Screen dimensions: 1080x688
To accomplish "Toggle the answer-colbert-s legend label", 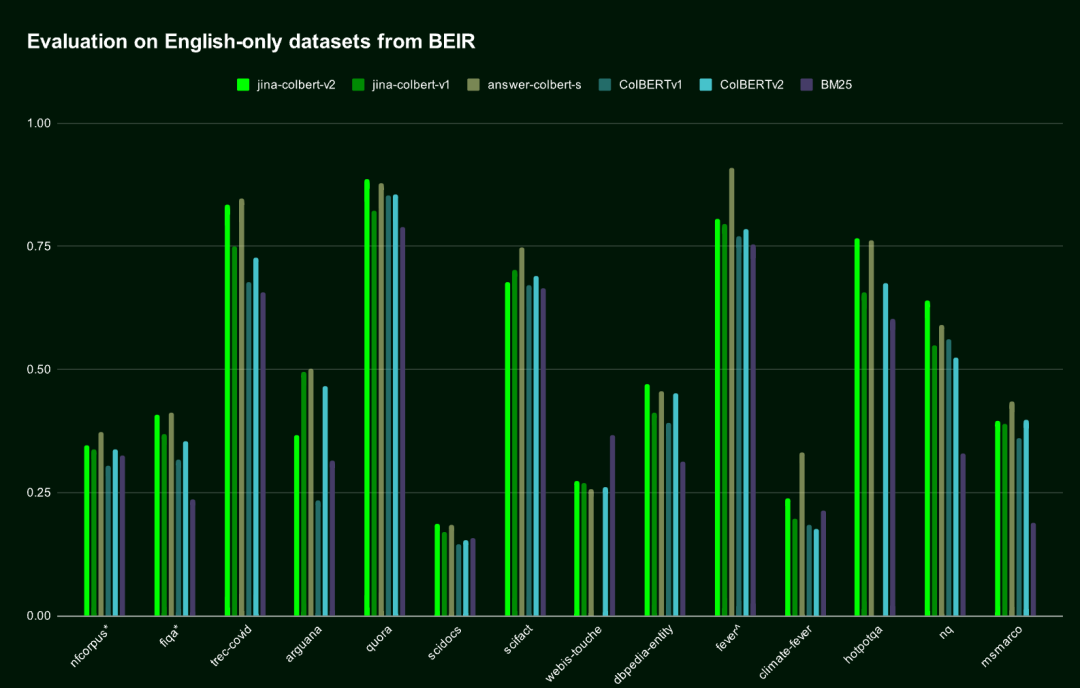I will click(x=534, y=85).
